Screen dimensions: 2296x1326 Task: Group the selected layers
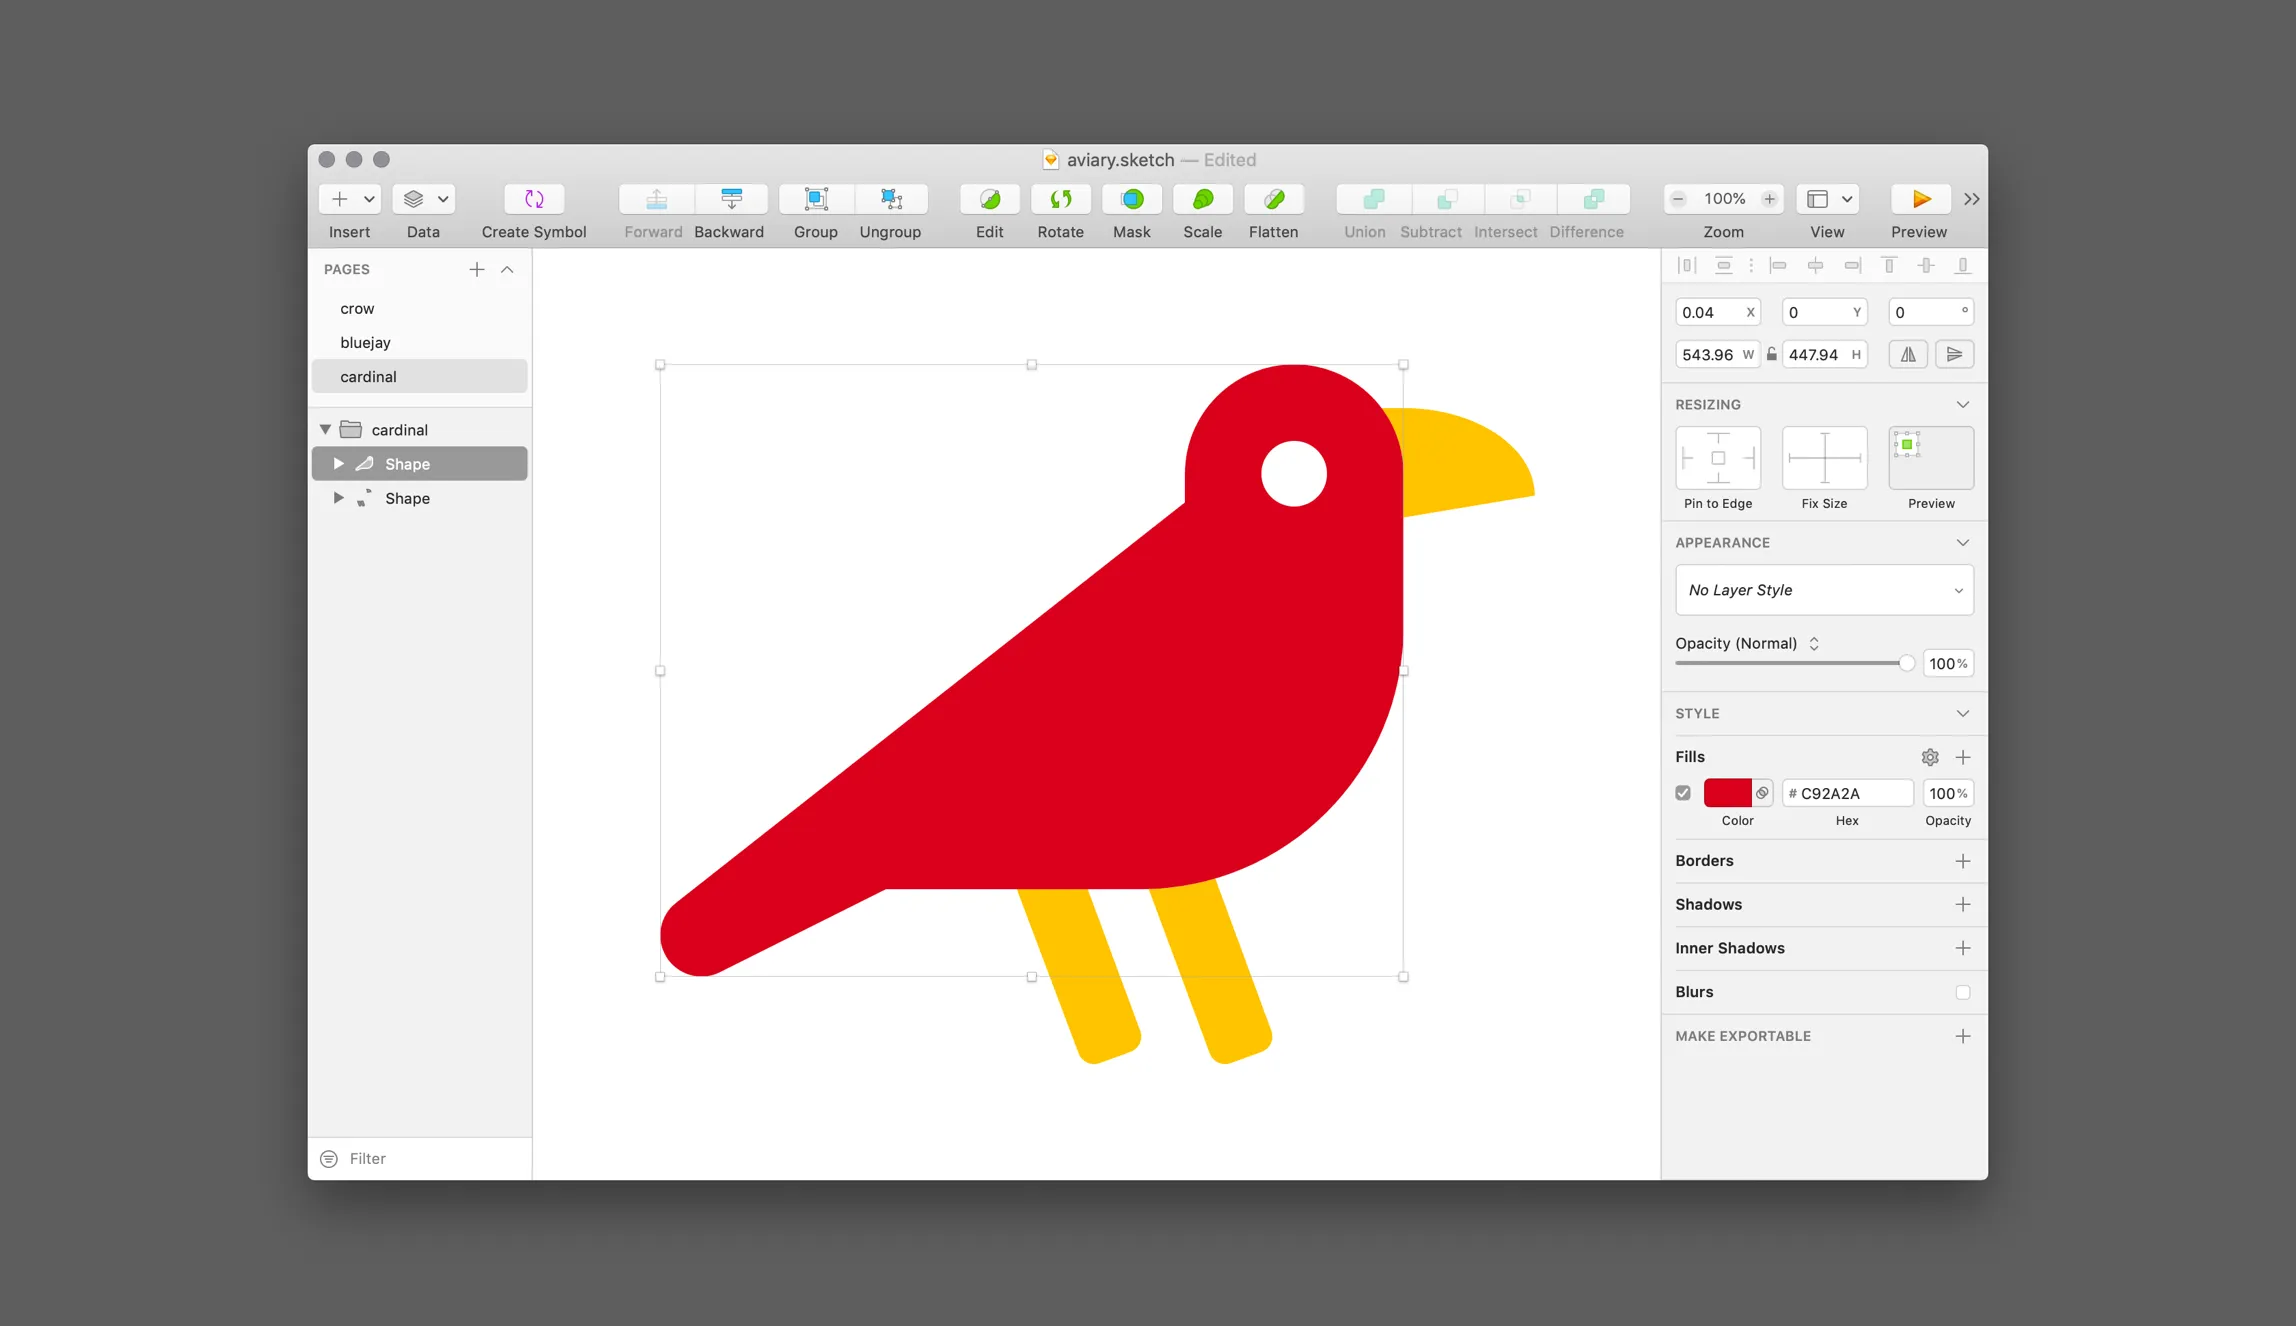pyautogui.click(x=815, y=199)
